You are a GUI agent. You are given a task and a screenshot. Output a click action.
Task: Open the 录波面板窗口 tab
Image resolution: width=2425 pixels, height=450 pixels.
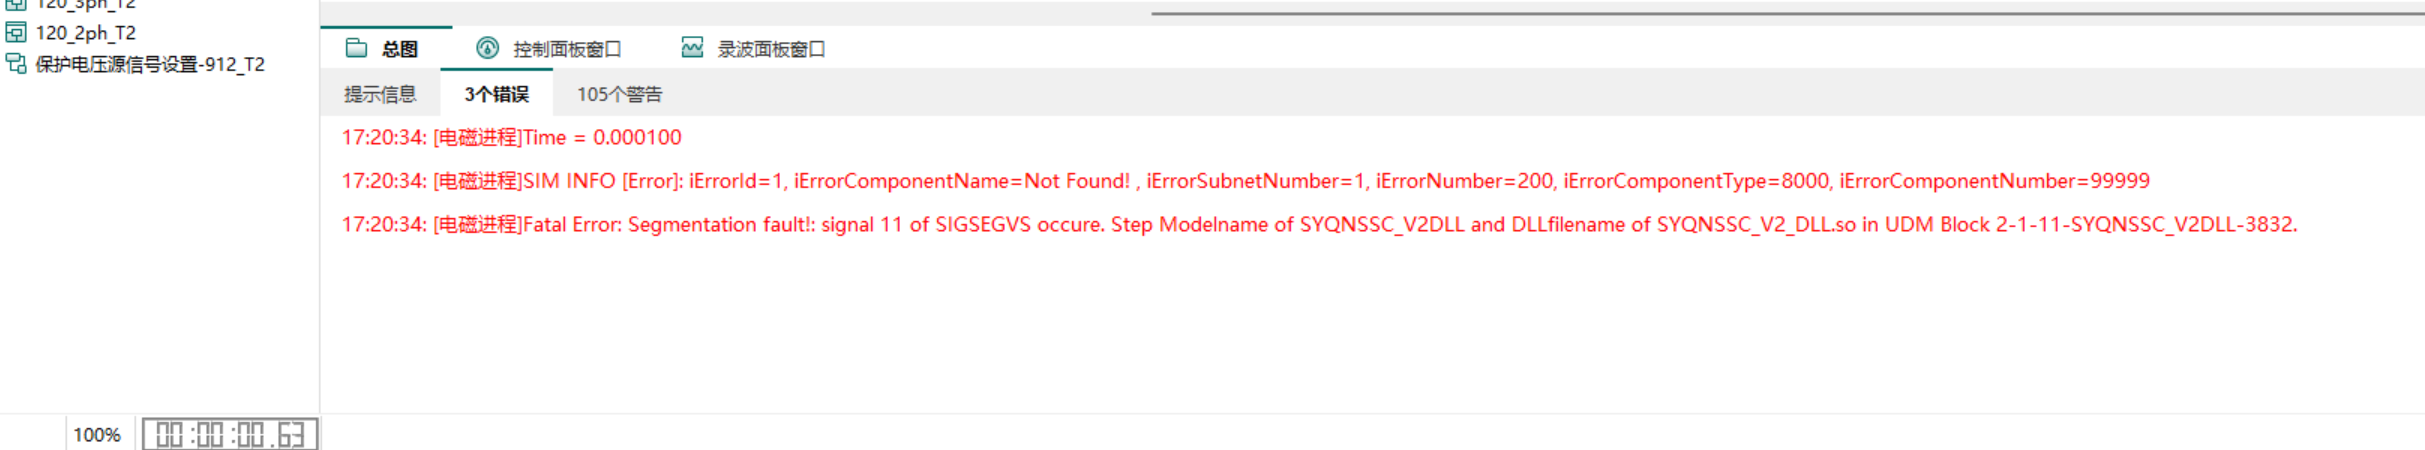pos(771,49)
